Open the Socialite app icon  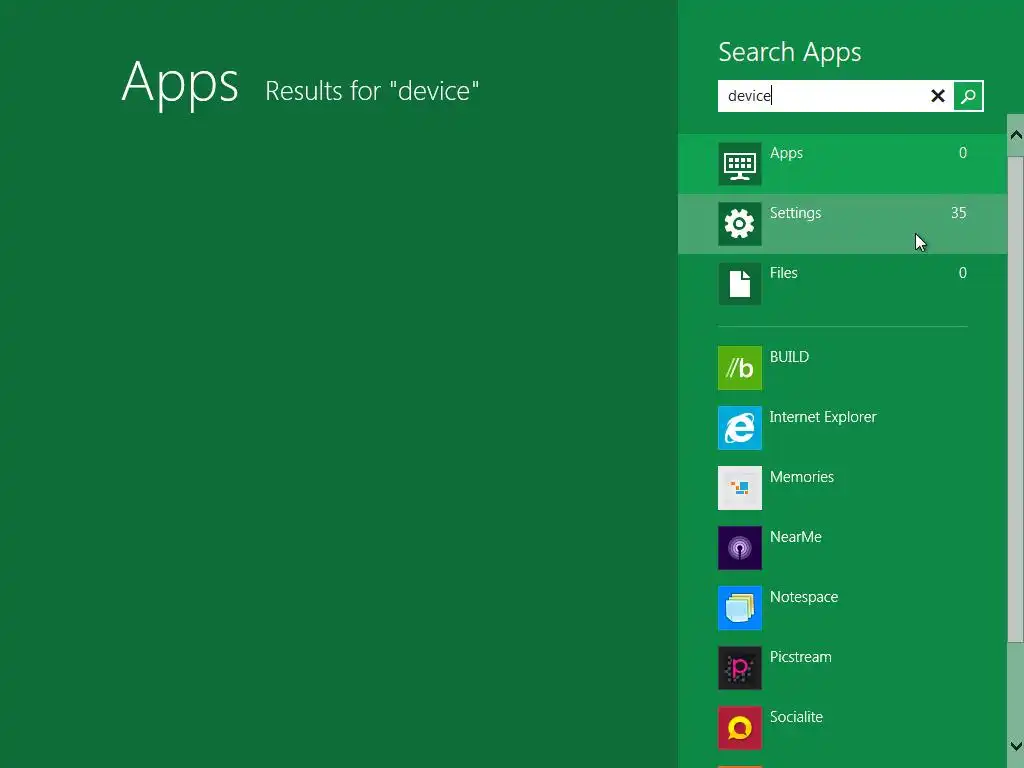739,728
